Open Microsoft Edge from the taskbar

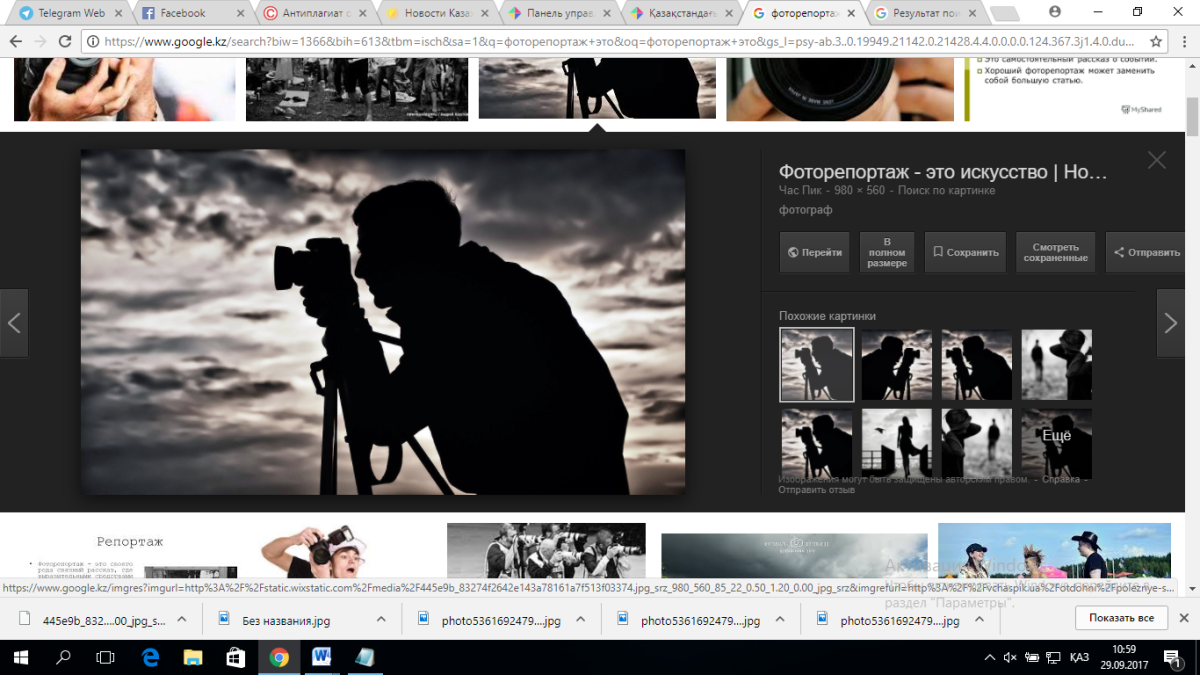tap(150, 657)
